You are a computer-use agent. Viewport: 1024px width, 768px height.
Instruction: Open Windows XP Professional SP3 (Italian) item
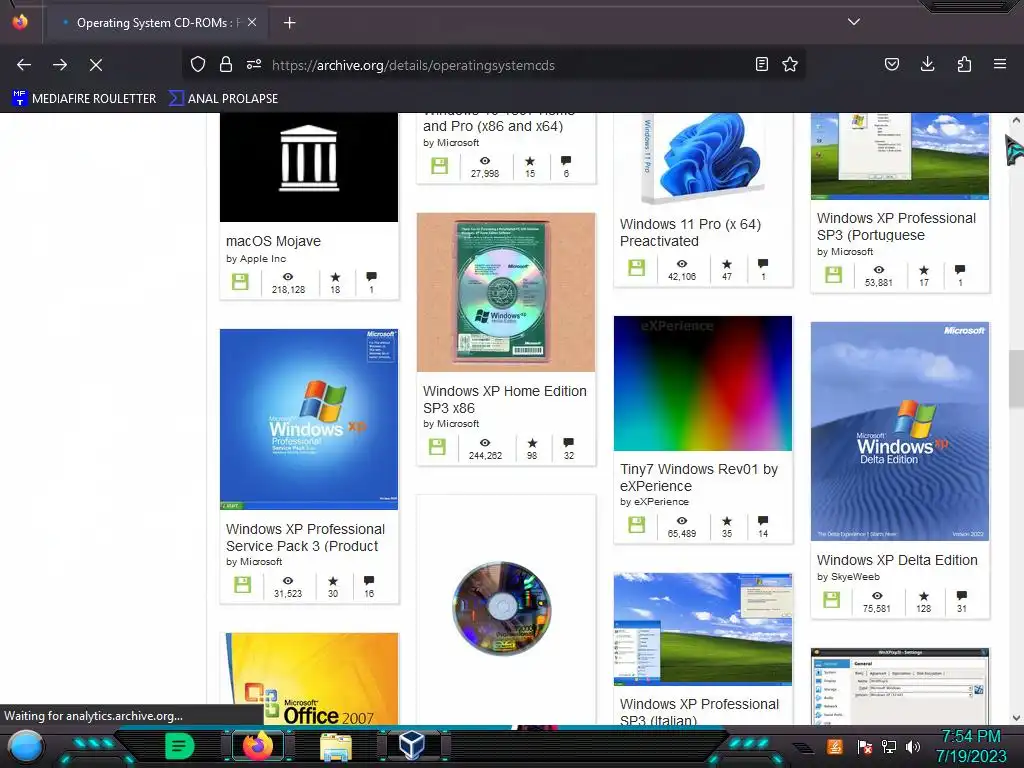coord(699,712)
